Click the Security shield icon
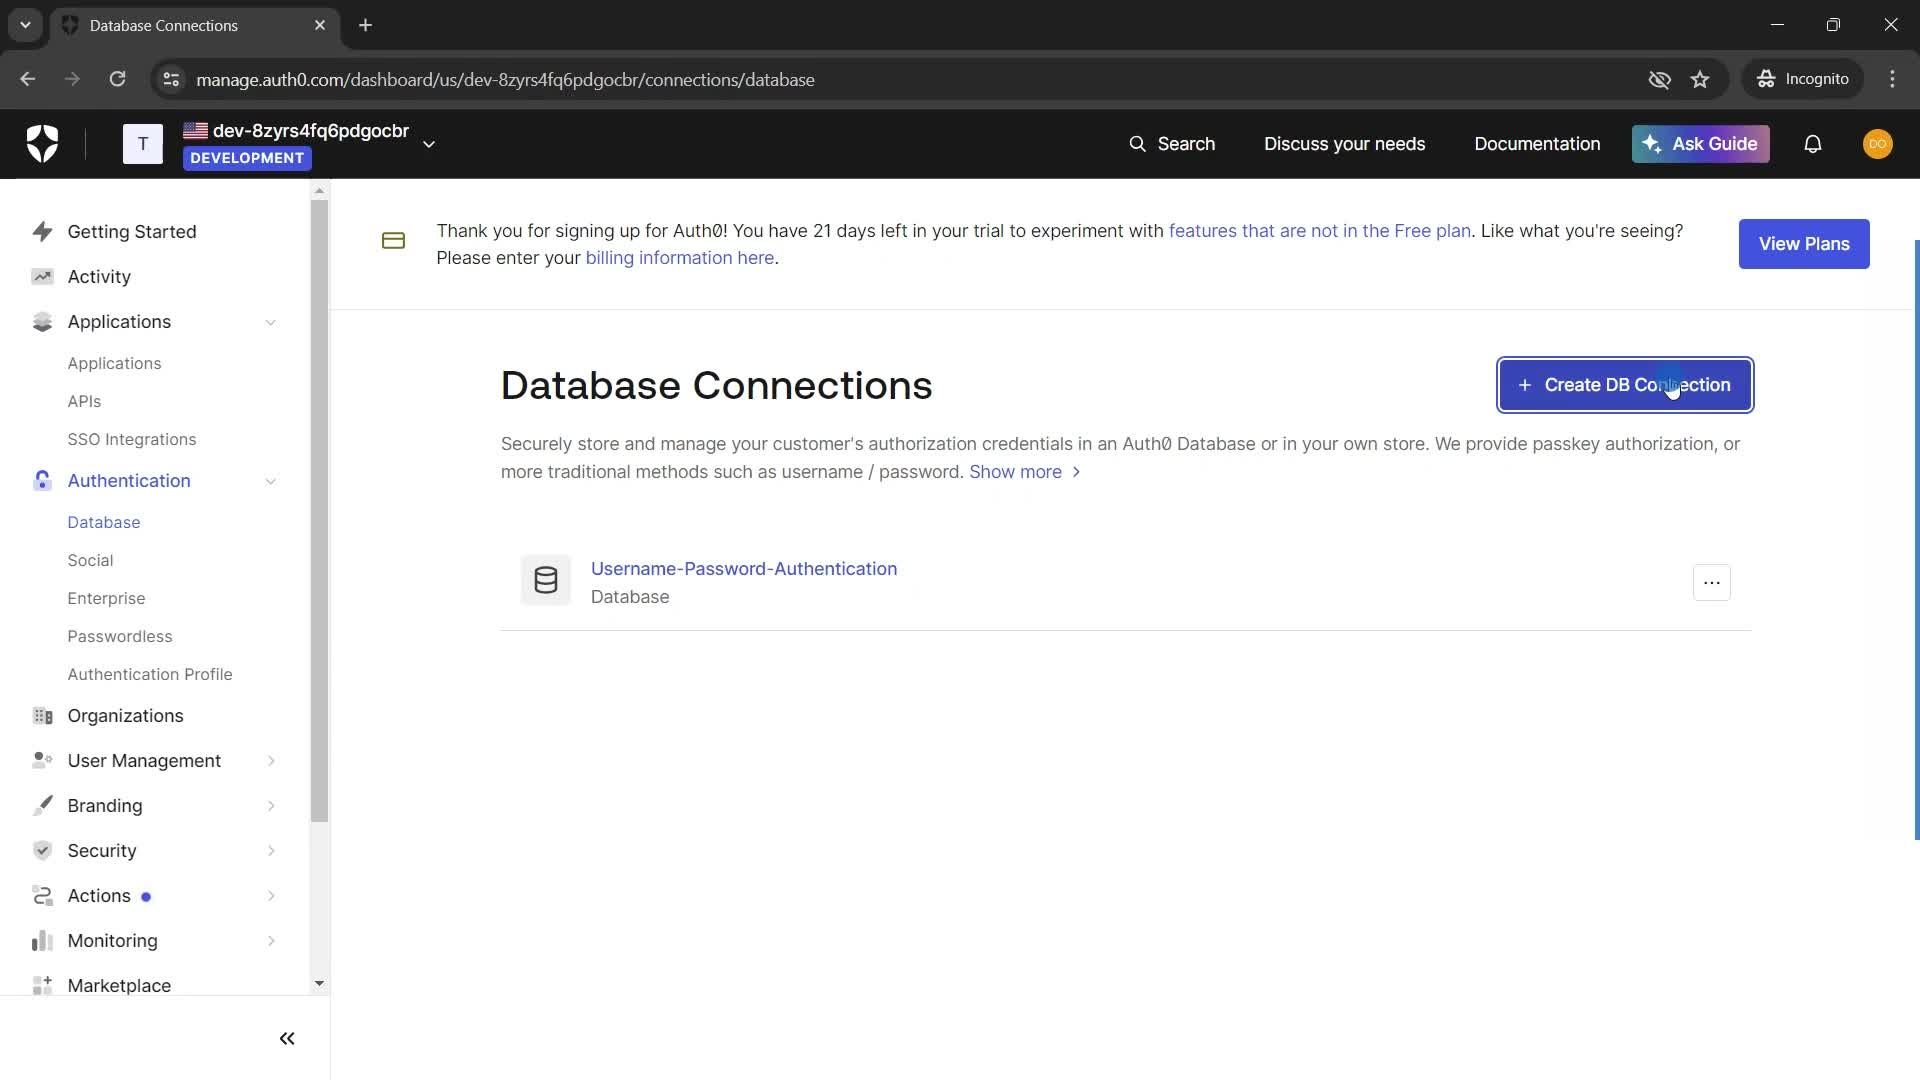1920x1080 pixels. (42, 851)
